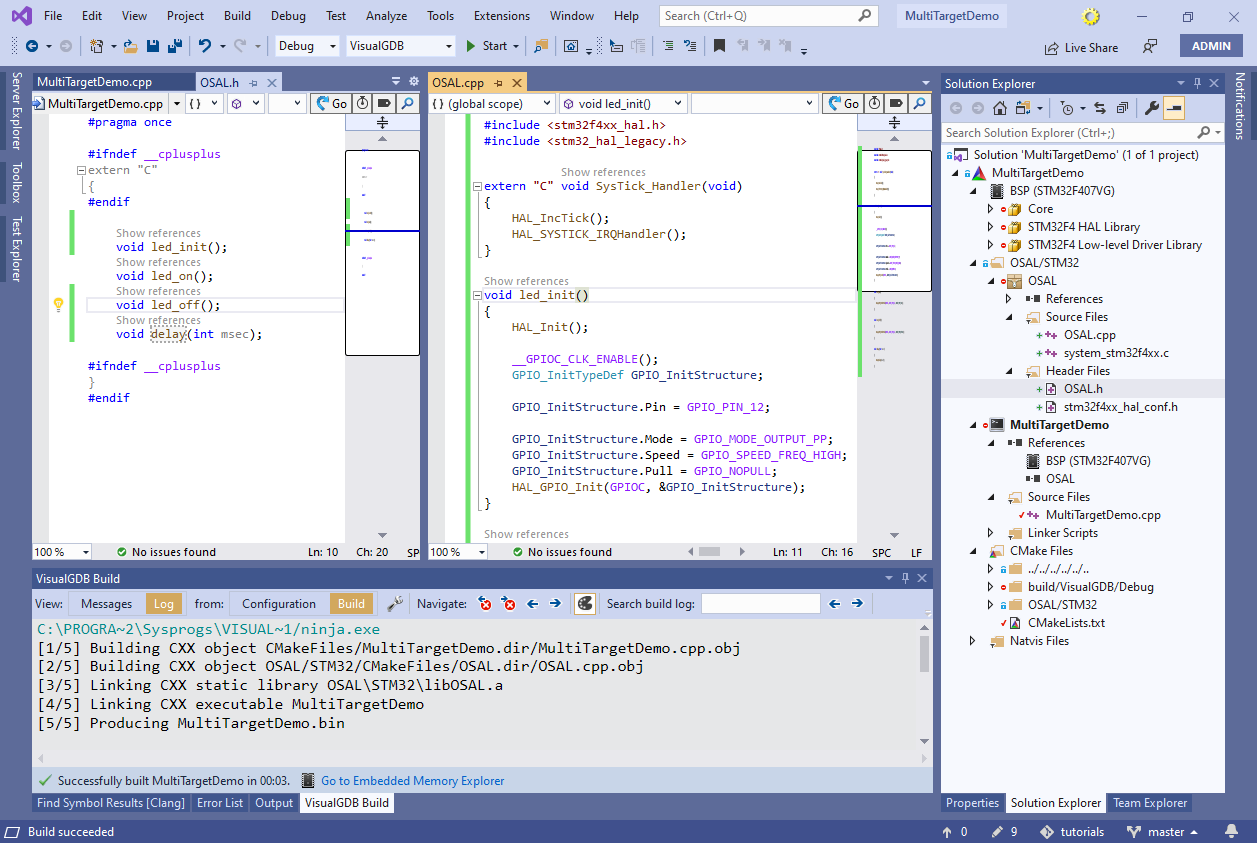Click the tag icon in OSAL.h navigation bar
1257x843 pixels.
click(x=385, y=103)
